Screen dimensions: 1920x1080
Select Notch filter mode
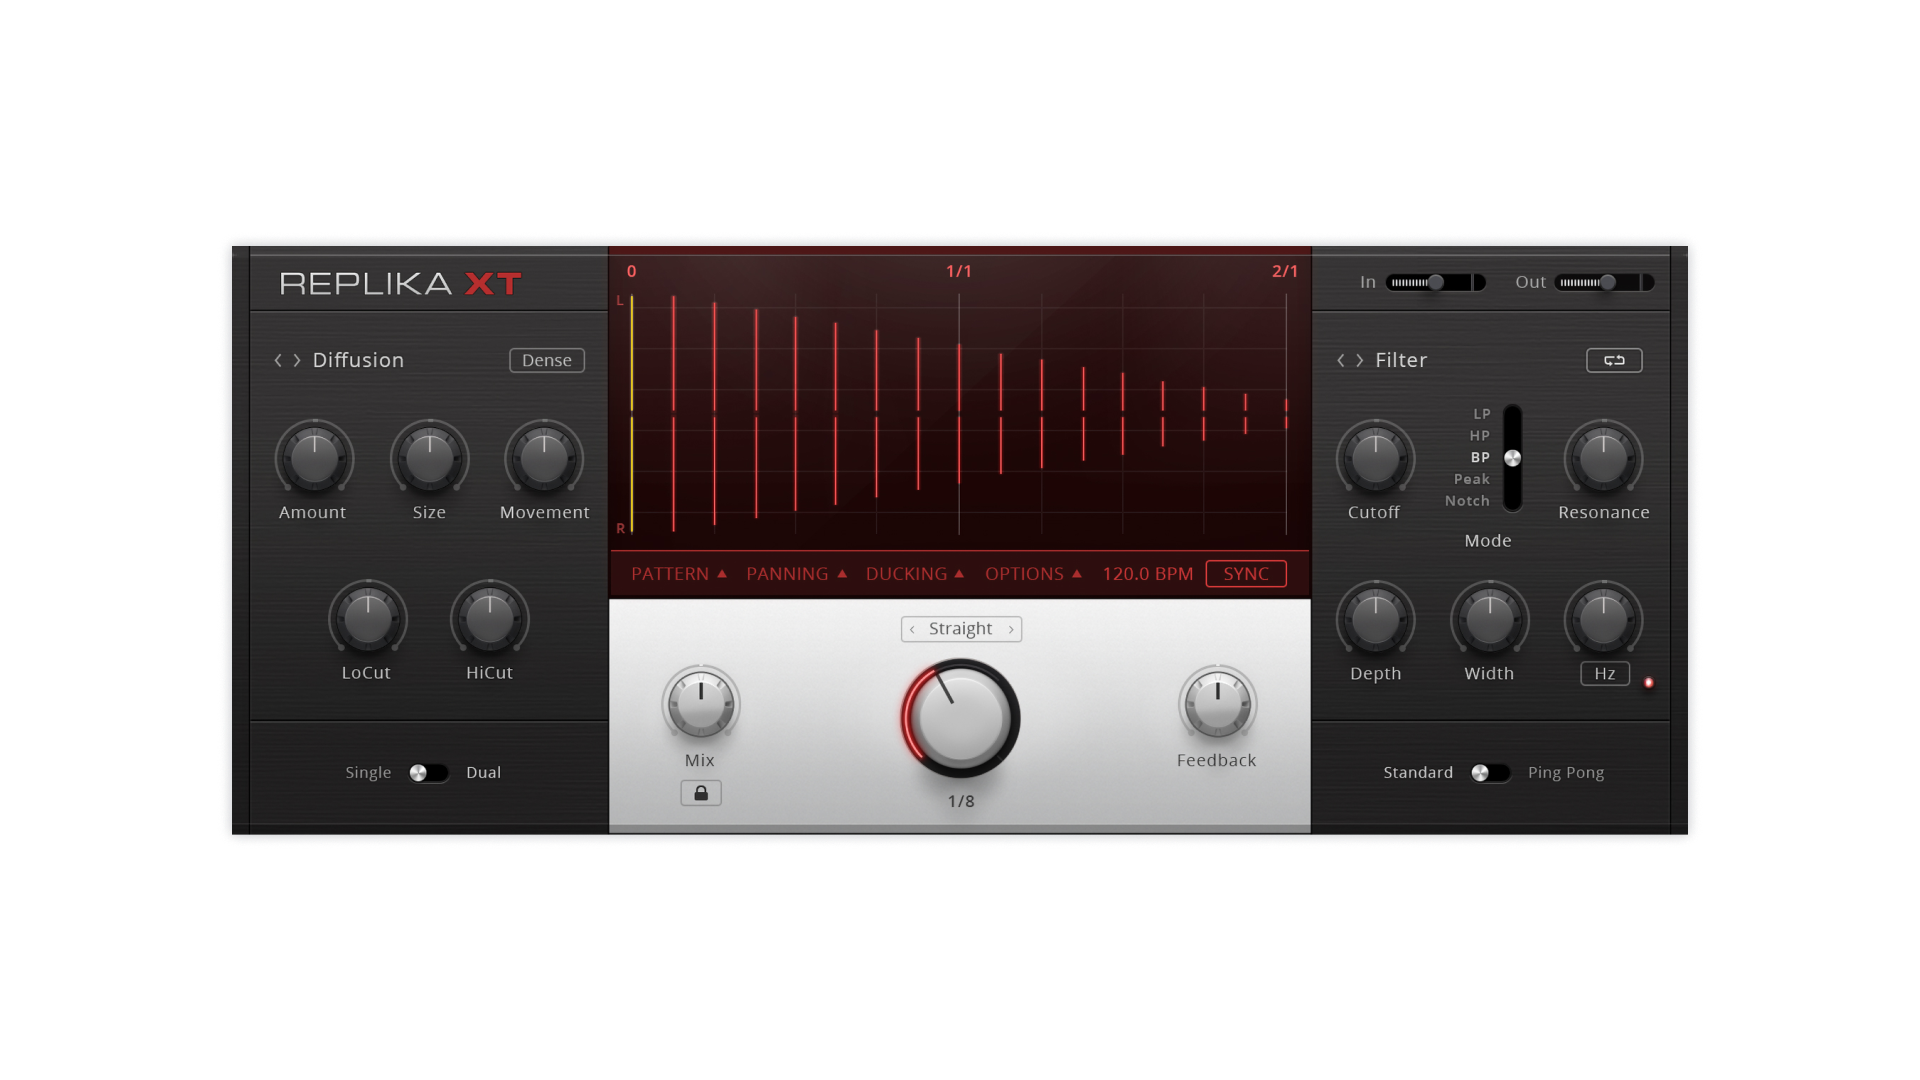click(1467, 501)
